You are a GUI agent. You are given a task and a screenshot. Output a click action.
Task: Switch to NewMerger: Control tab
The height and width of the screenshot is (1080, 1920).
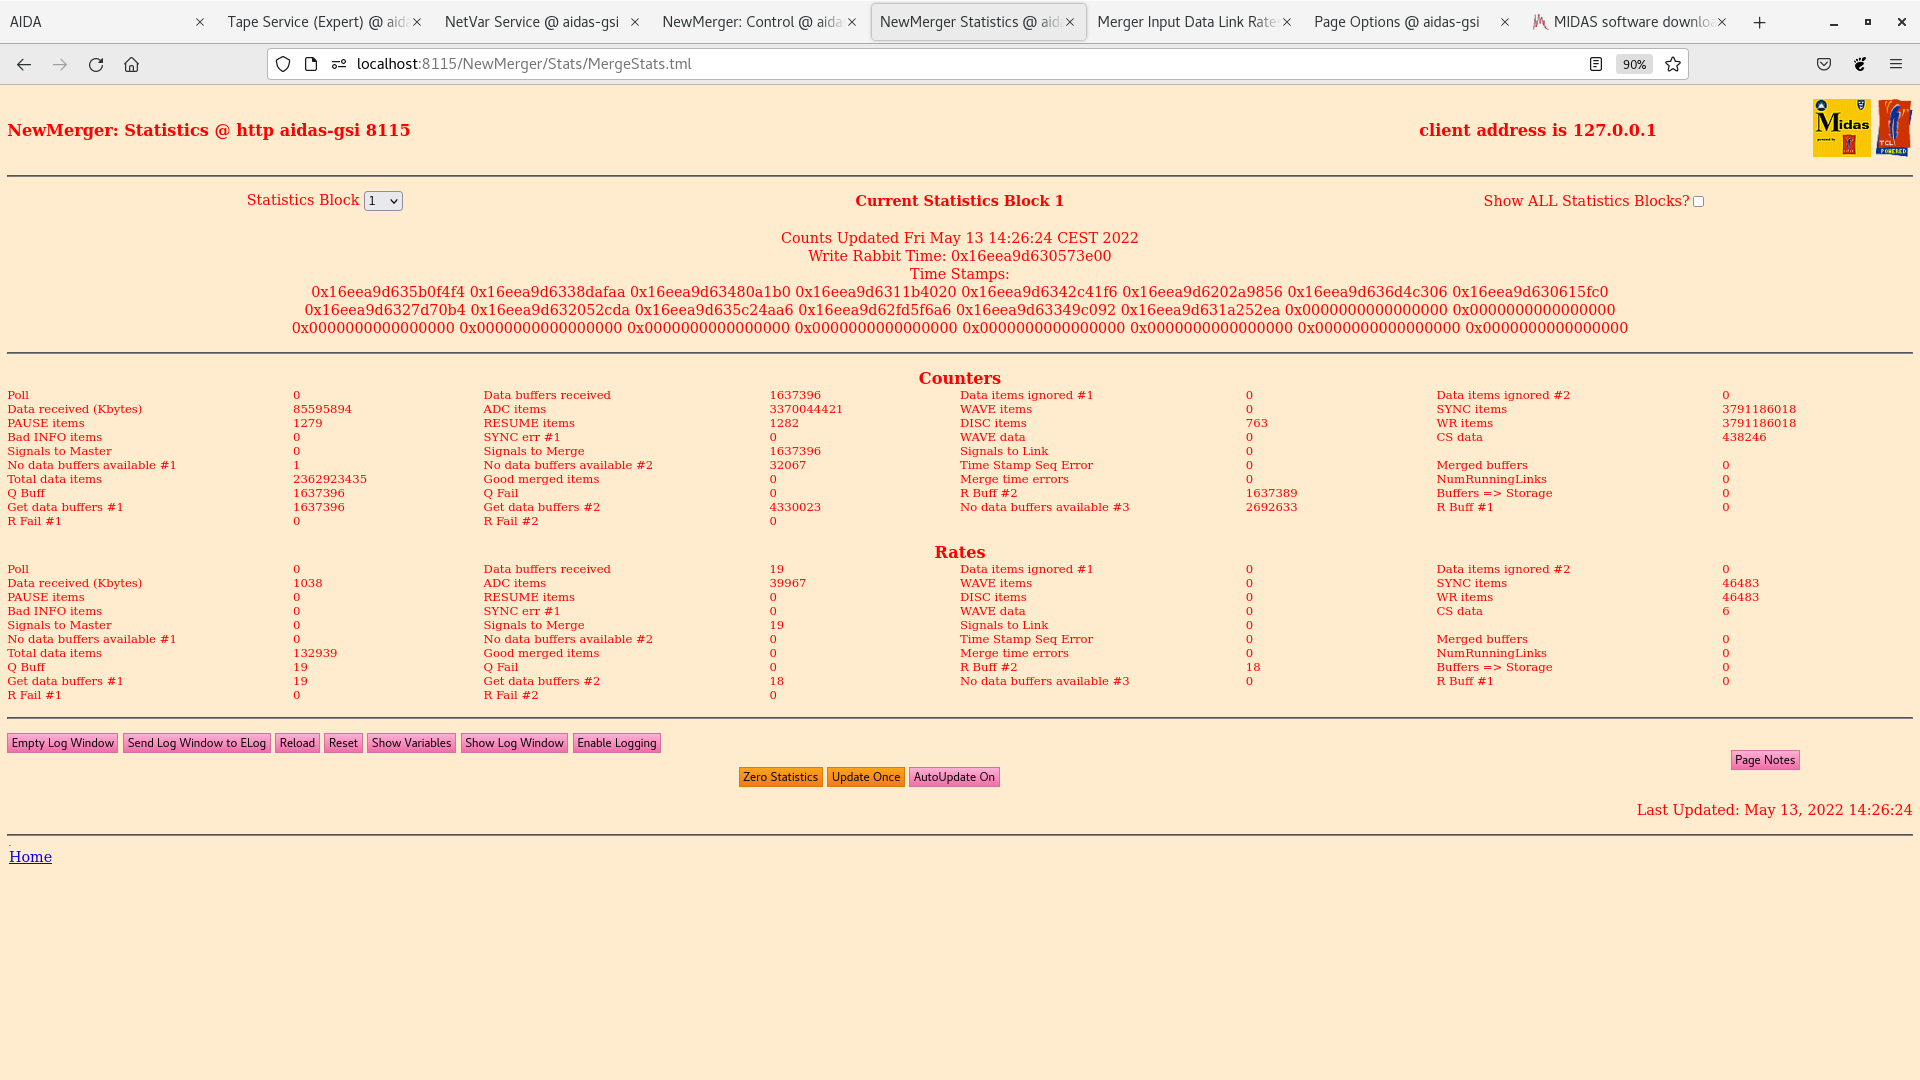point(750,22)
